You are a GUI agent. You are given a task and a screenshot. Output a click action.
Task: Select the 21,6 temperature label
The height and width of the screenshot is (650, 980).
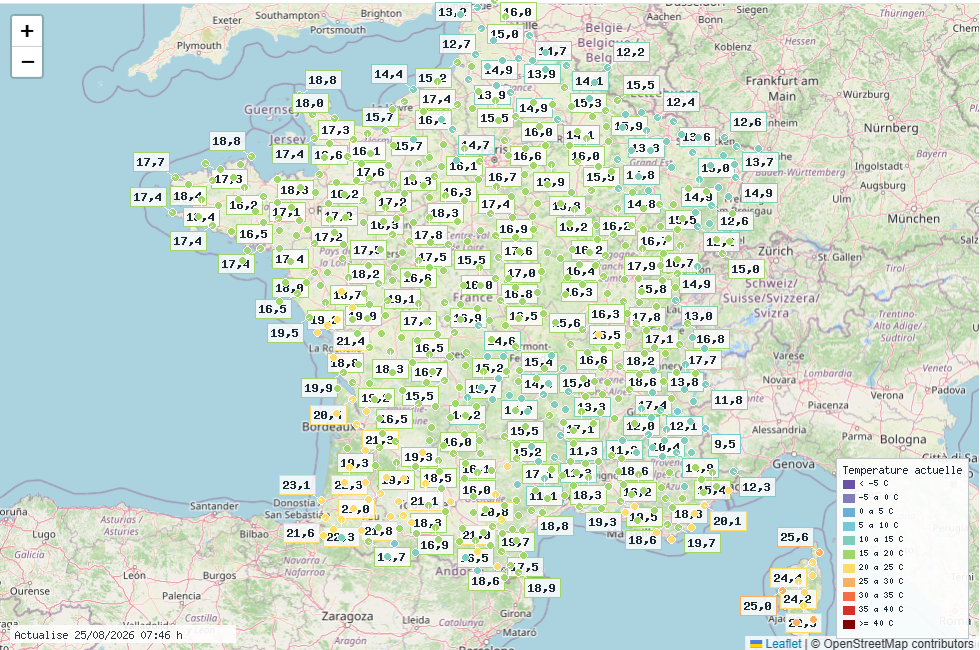pyautogui.click(x=301, y=533)
